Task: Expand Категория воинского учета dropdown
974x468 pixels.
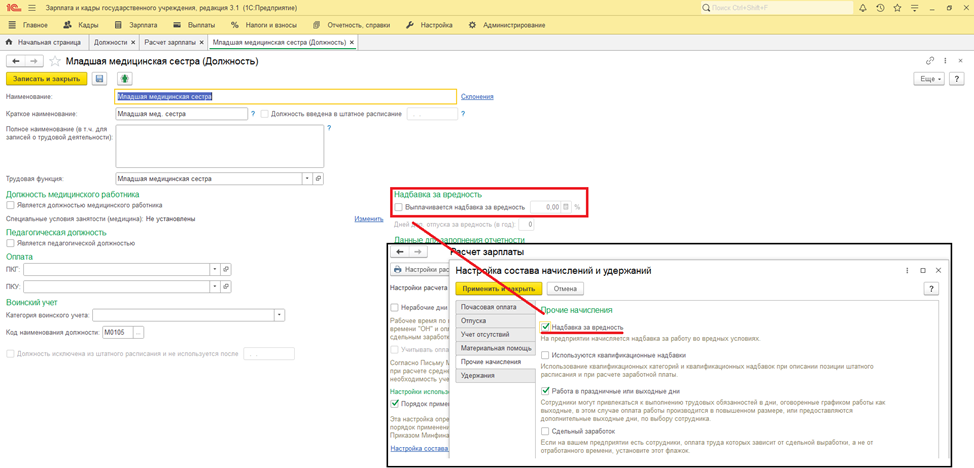Action: (279, 315)
